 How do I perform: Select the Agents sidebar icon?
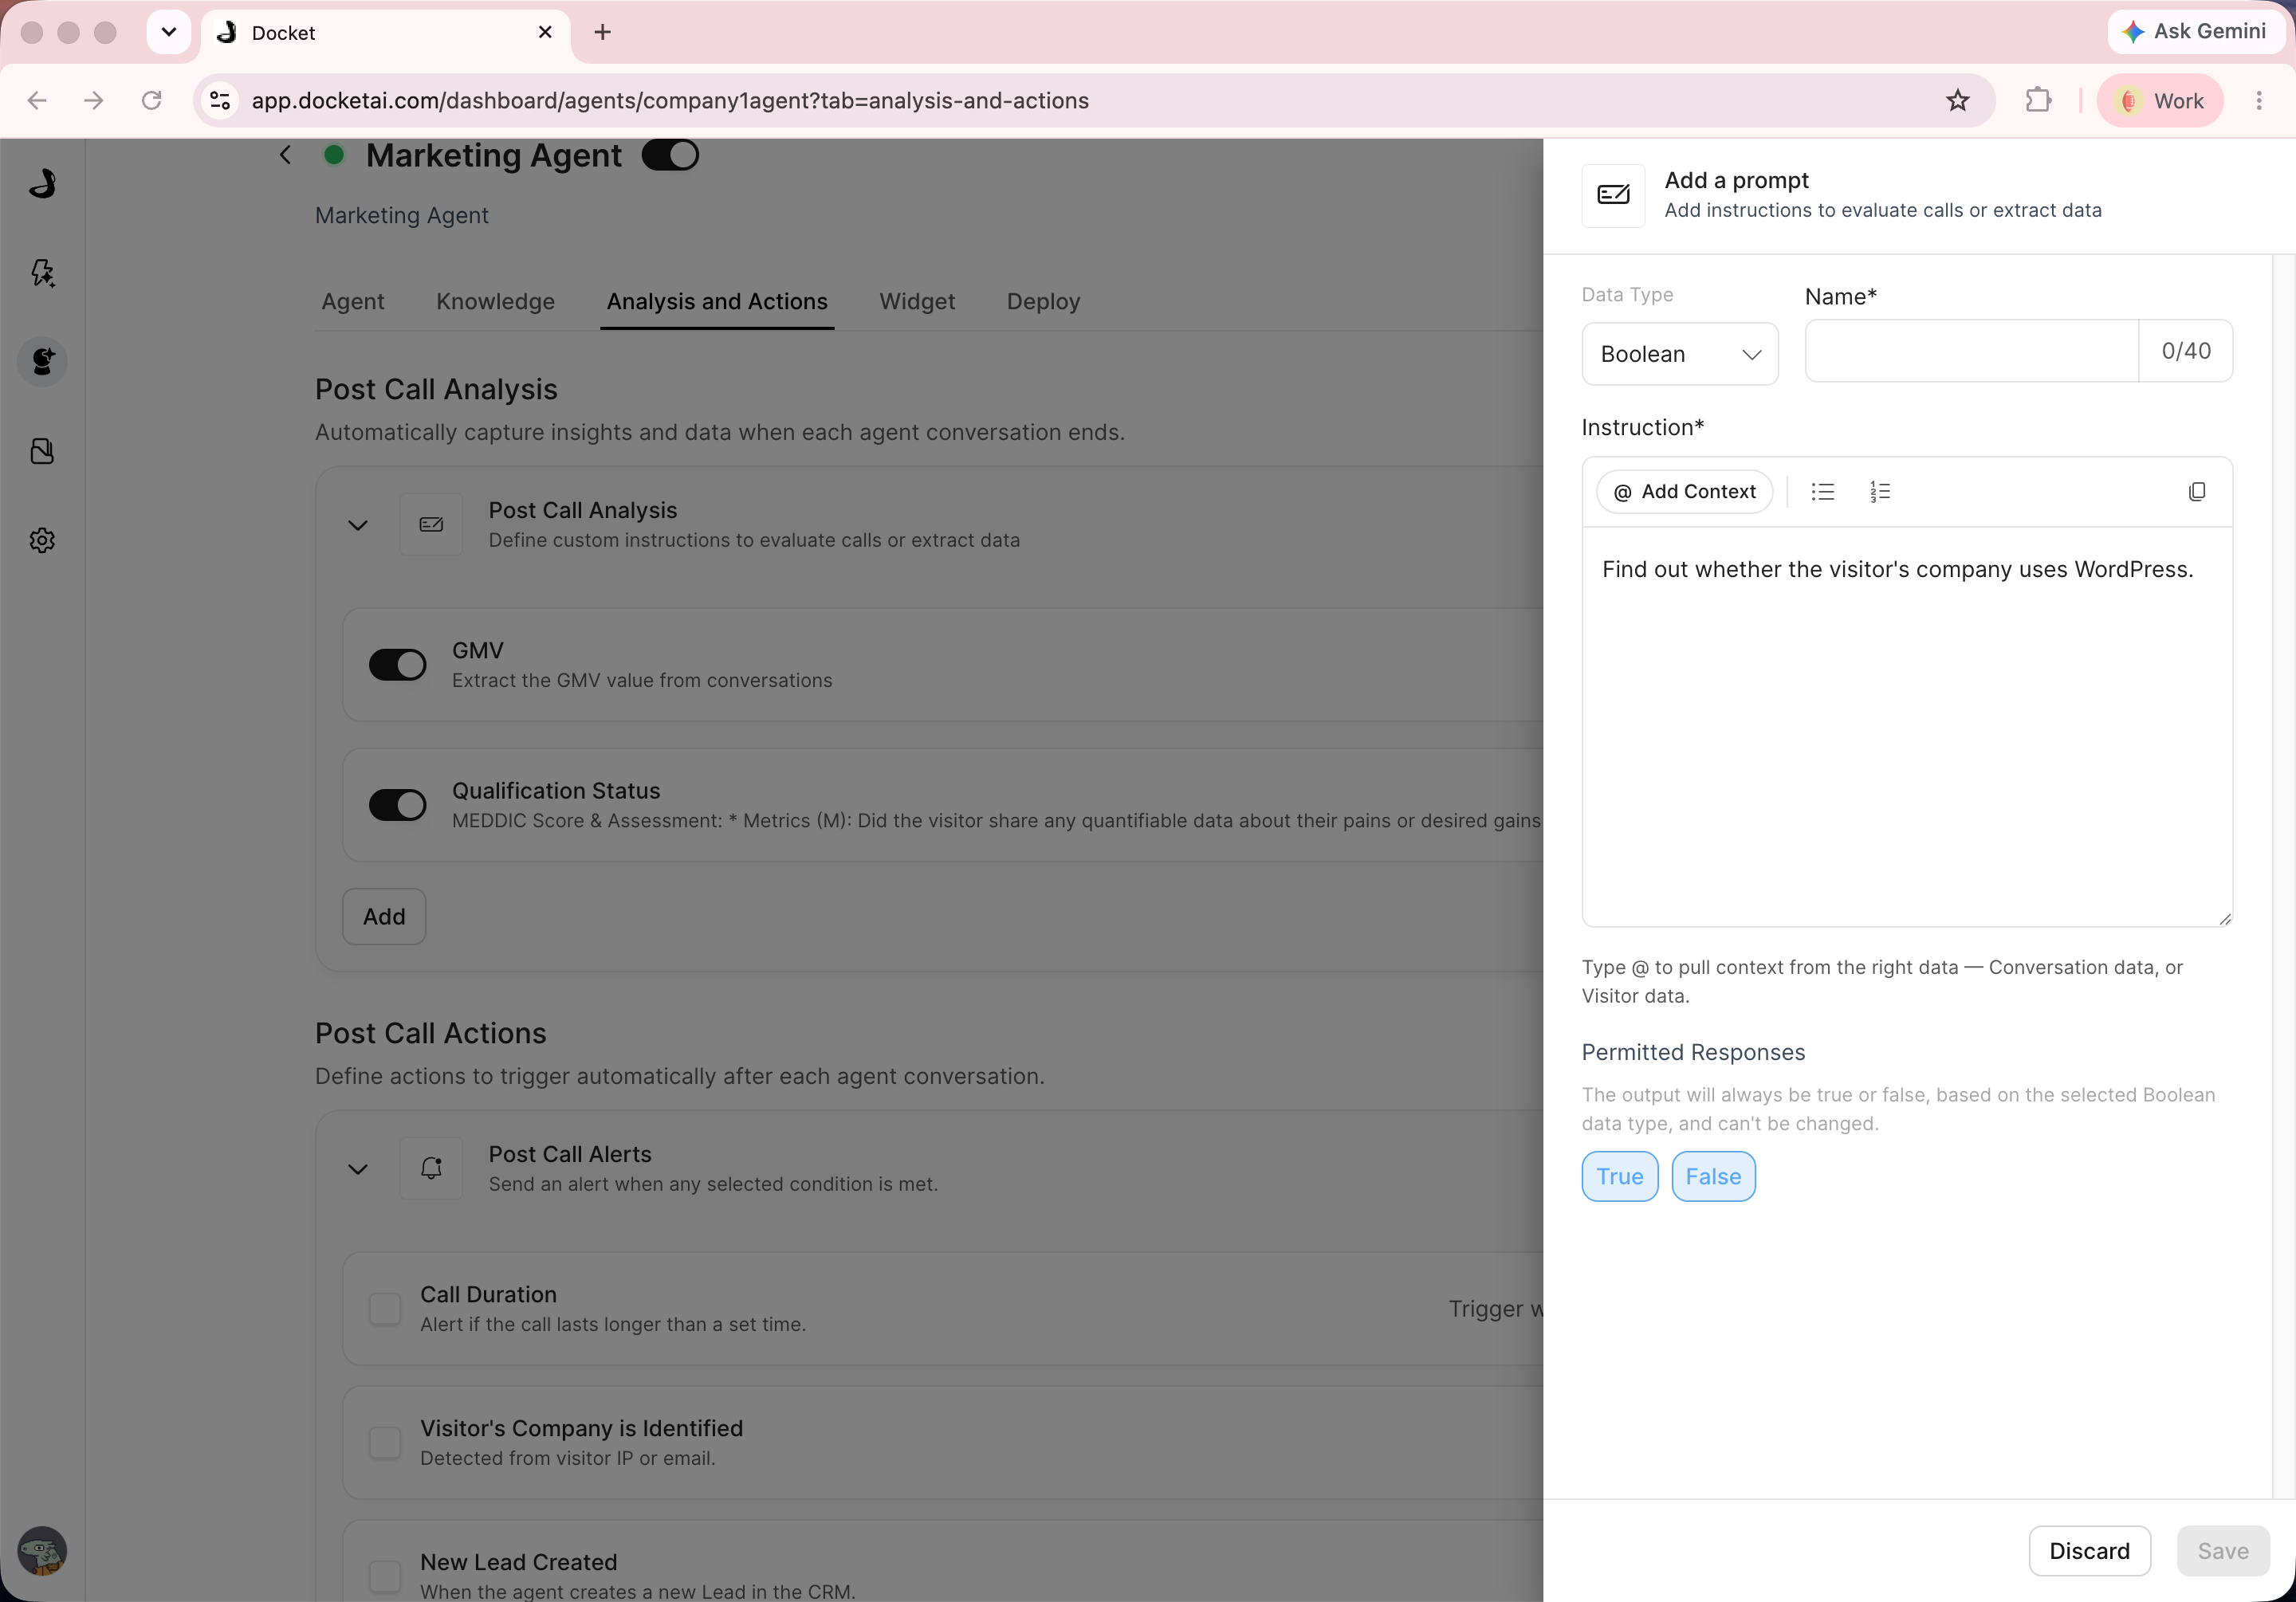pyautogui.click(x=42, y=362)
